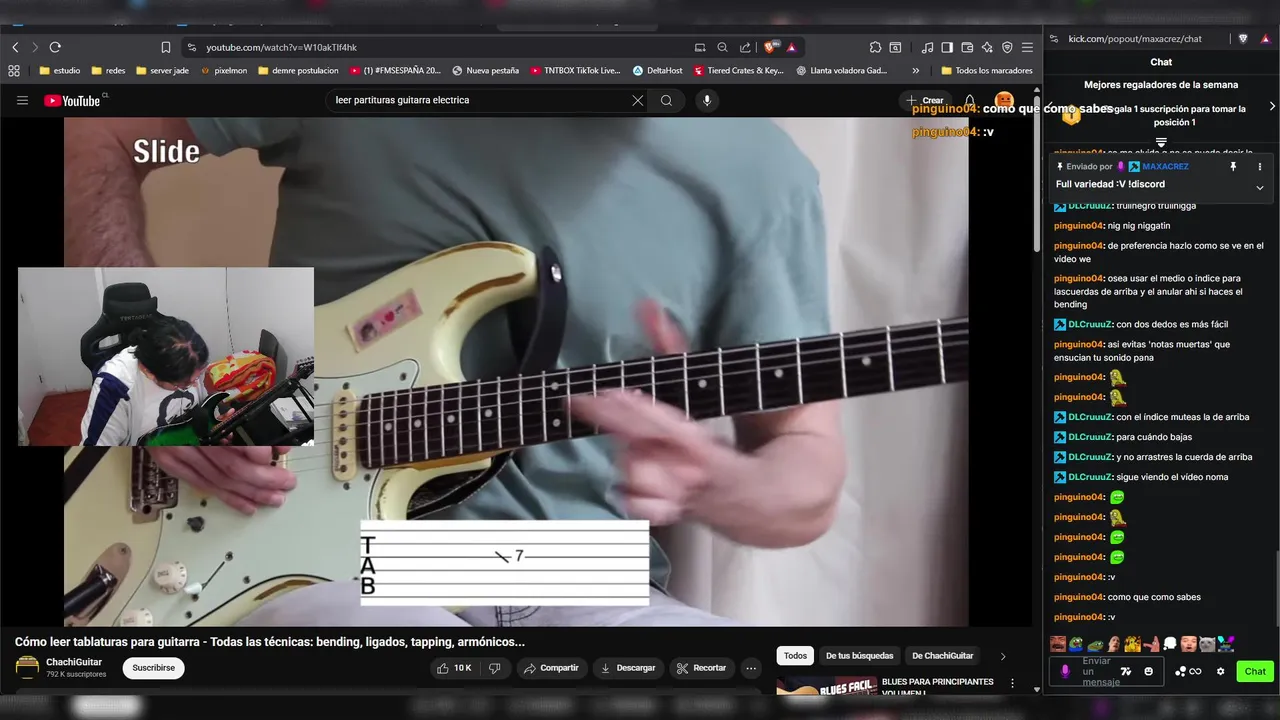
Task: Open the YouTube 'Crear' button
Action: click(x=924, y=100)
